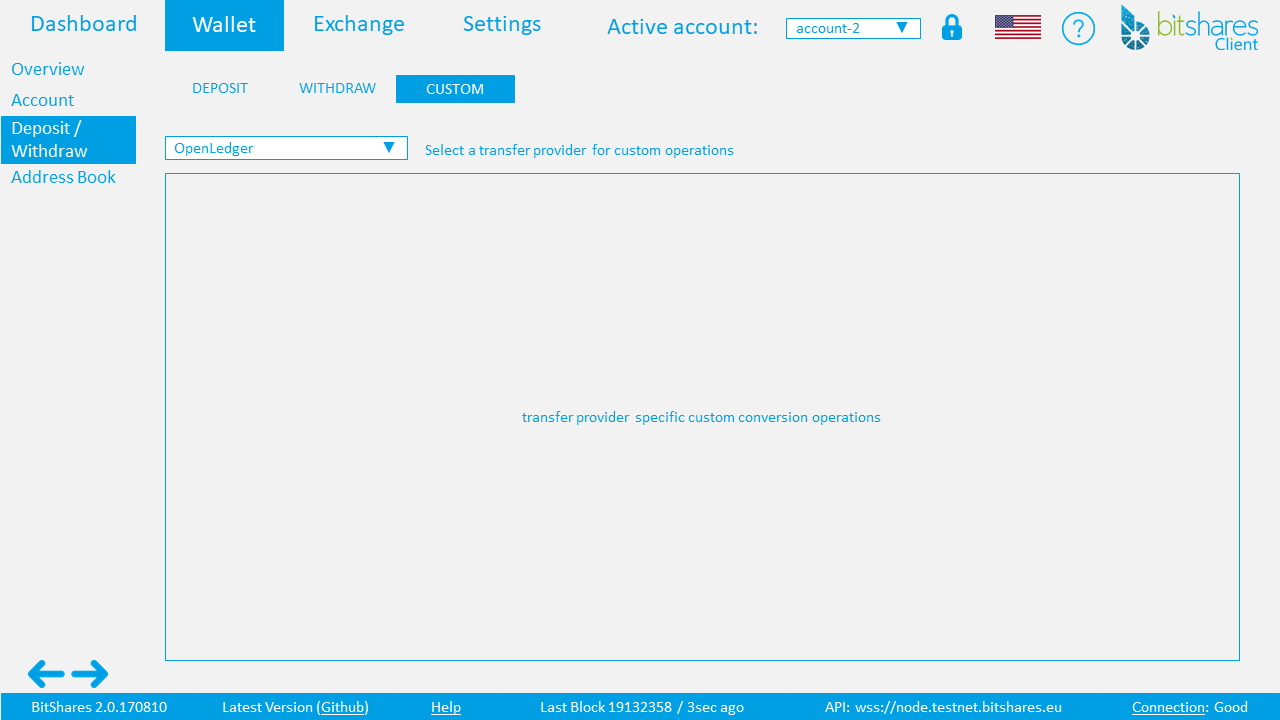This screenshot has height=720, width=1280.
Task: Click the Help link in footer
Action: [446, 707]
